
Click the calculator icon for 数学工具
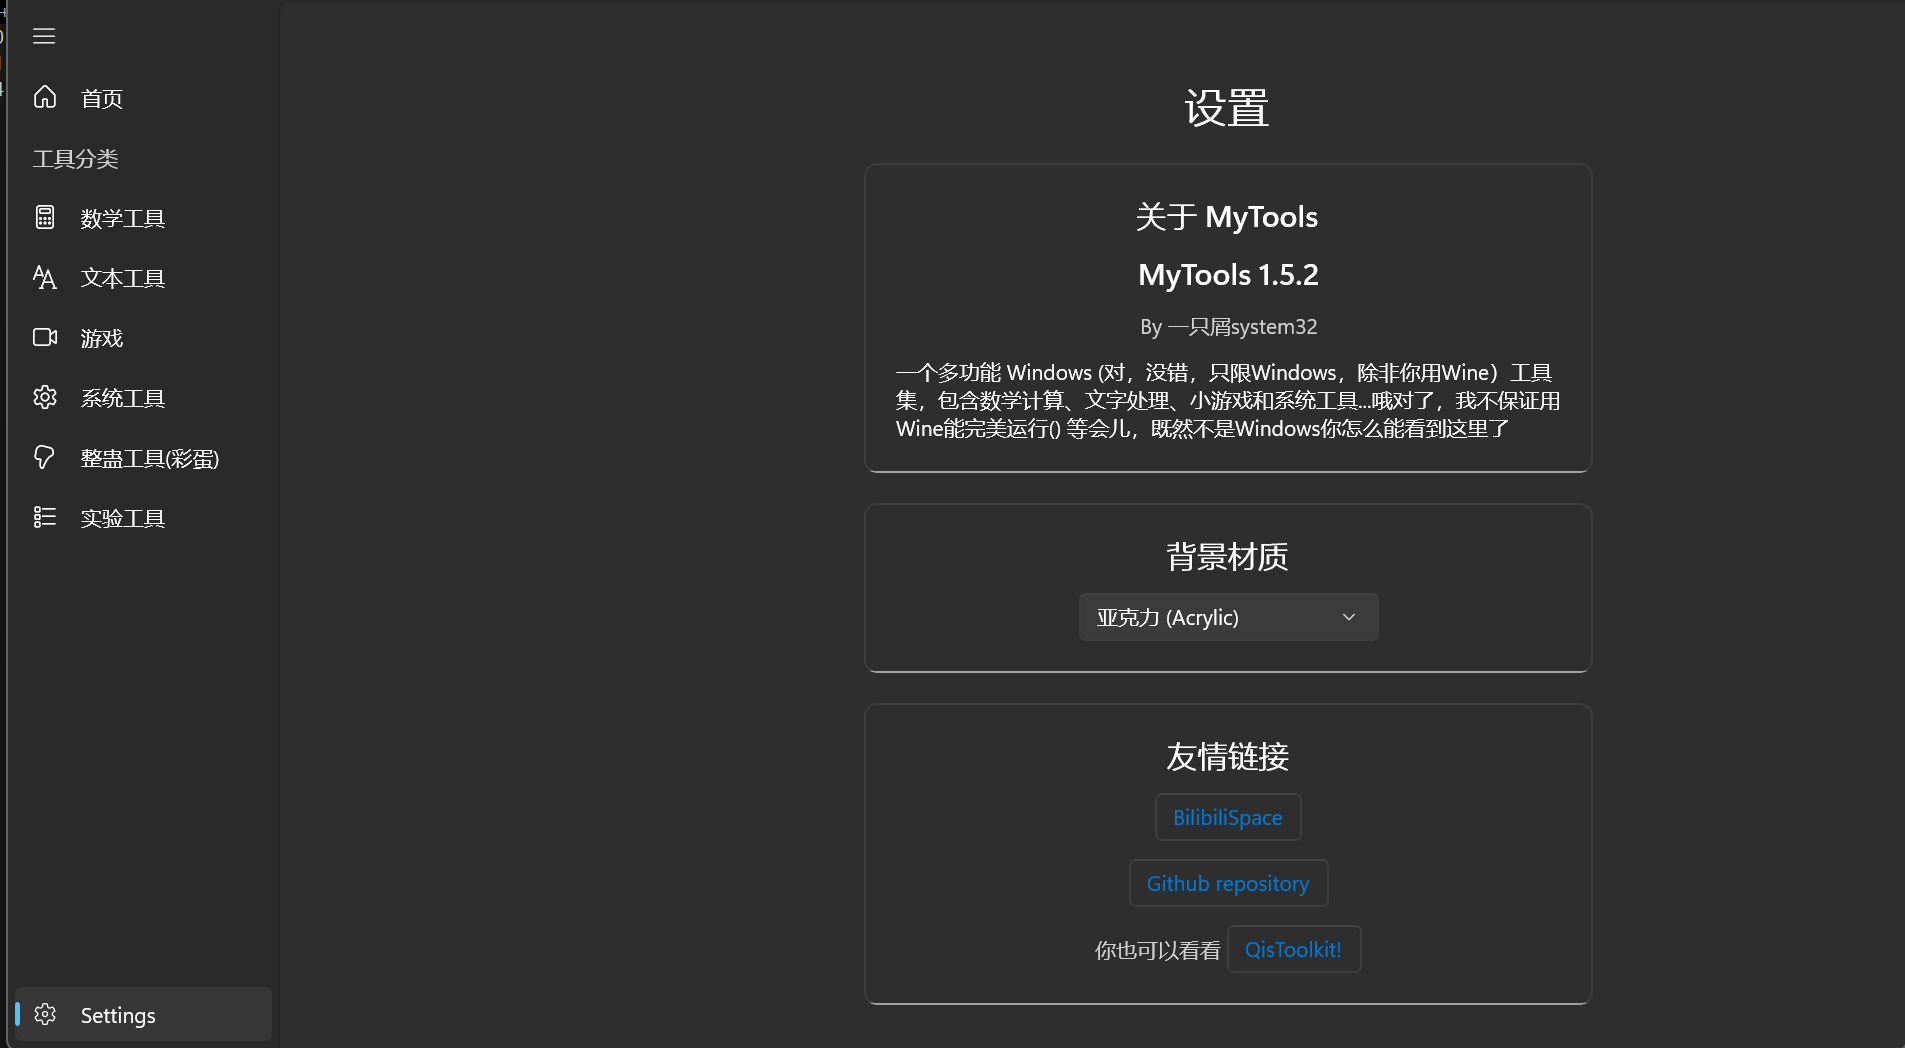coord(45,217)
